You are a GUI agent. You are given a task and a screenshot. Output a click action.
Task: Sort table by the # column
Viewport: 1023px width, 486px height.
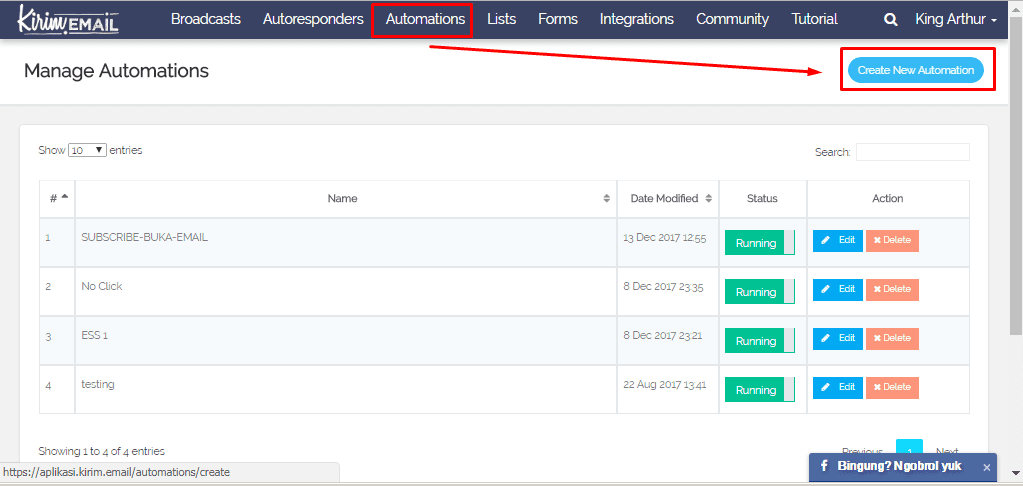click(x=58, y=198)
